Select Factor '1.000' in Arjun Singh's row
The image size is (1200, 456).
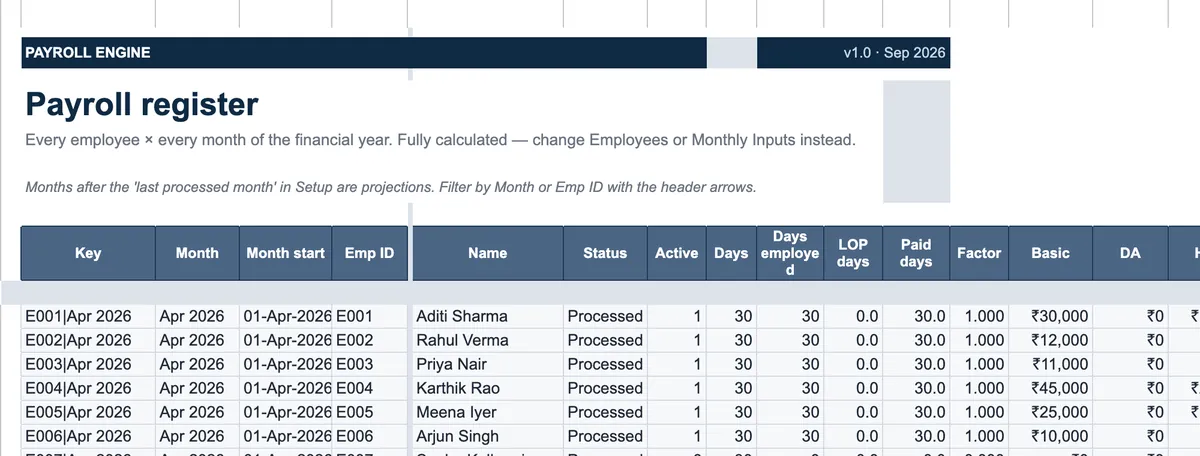point(979,436)
